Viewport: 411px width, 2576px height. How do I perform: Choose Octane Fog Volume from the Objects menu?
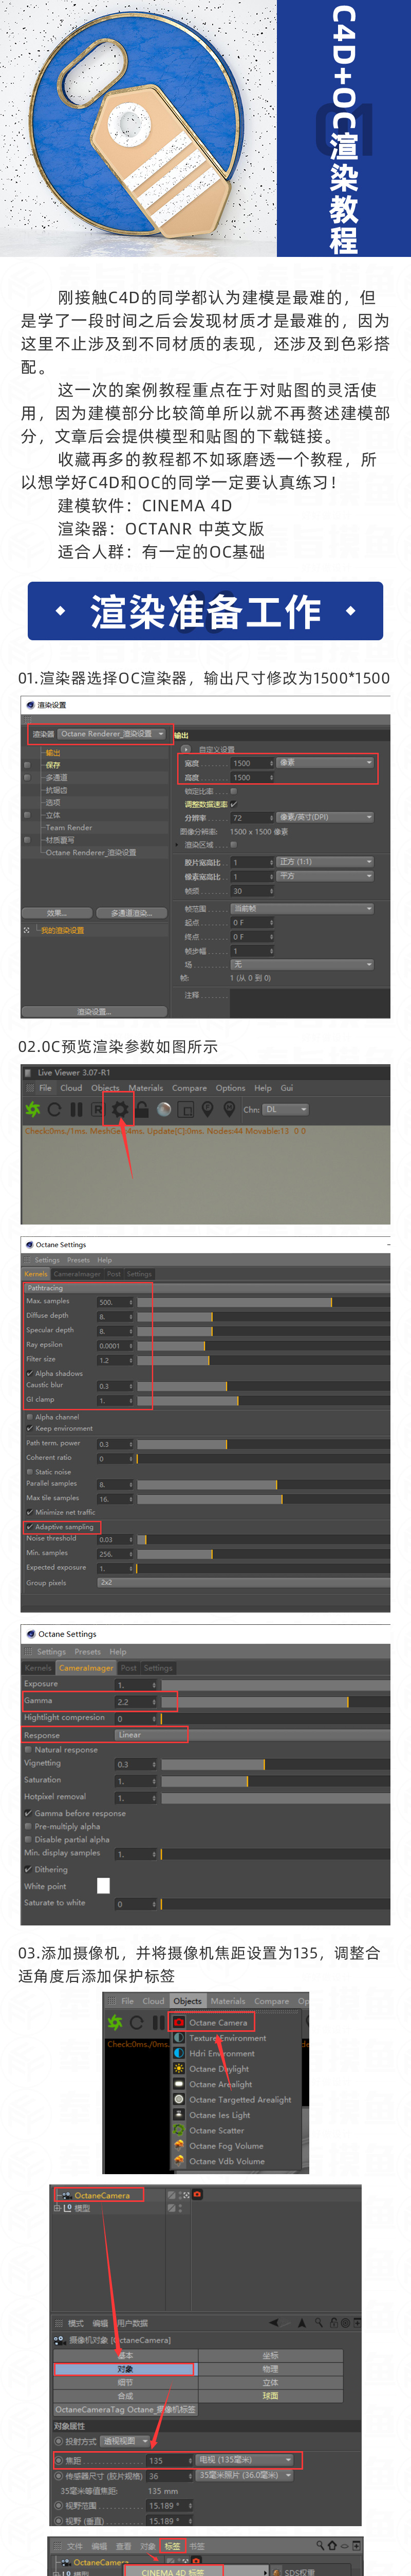[226, 2146]
